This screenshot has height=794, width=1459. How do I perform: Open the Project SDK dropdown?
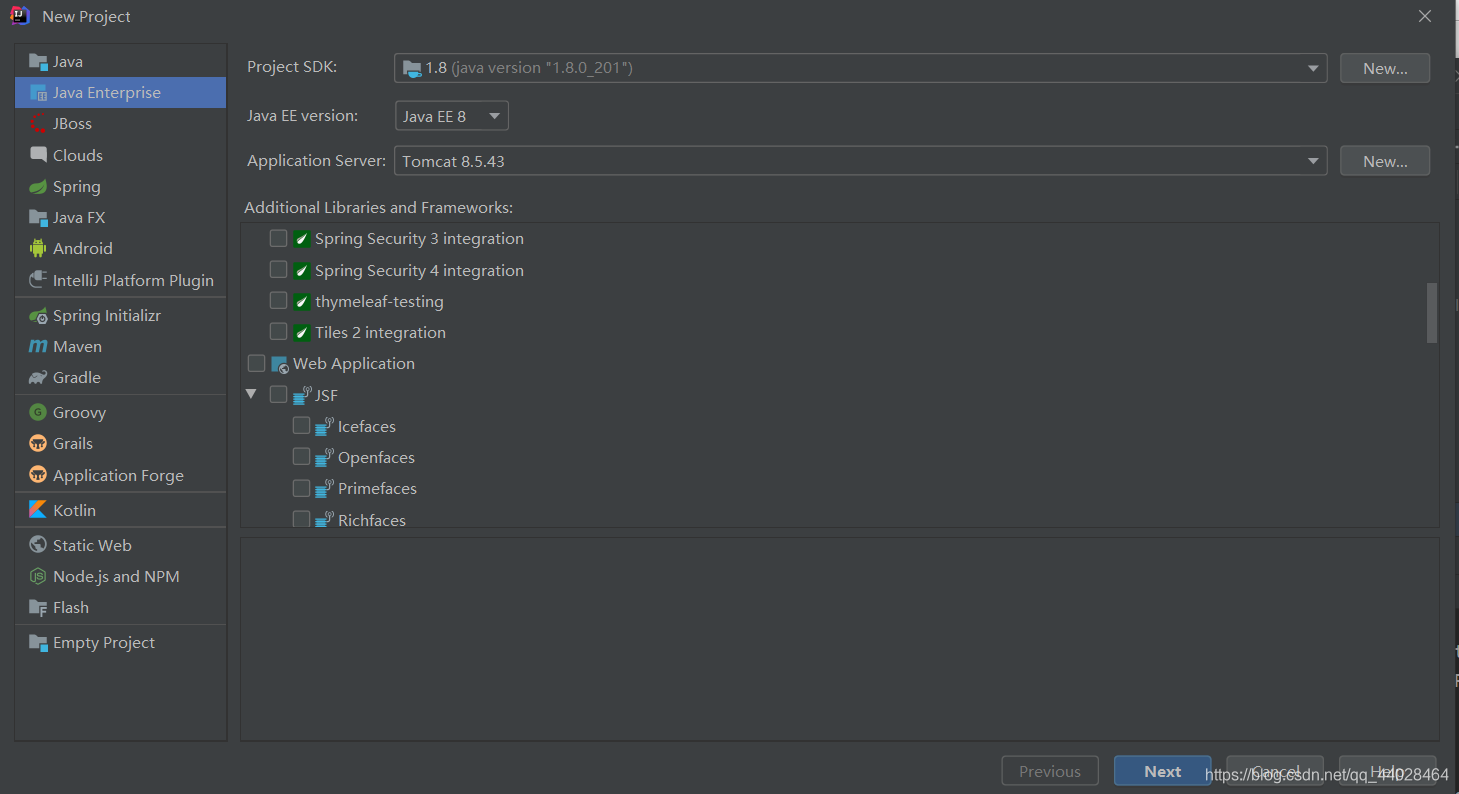[x=860, y=68]
